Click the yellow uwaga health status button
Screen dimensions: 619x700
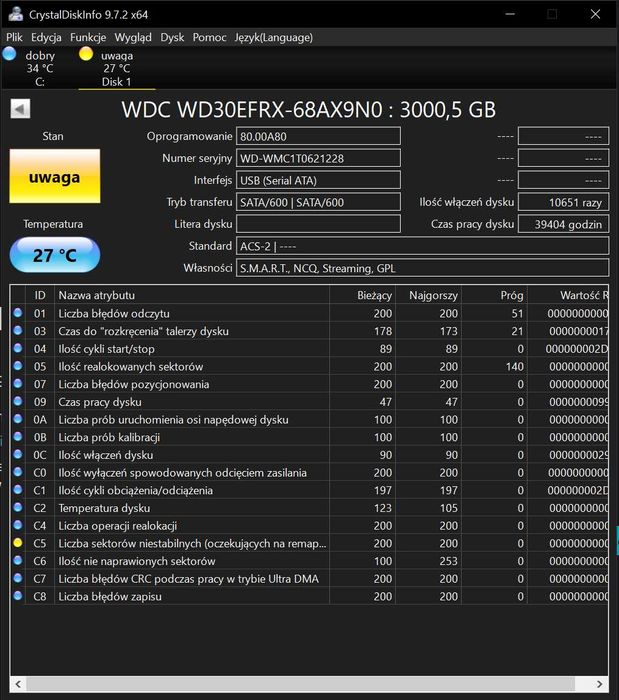point(54,176)
